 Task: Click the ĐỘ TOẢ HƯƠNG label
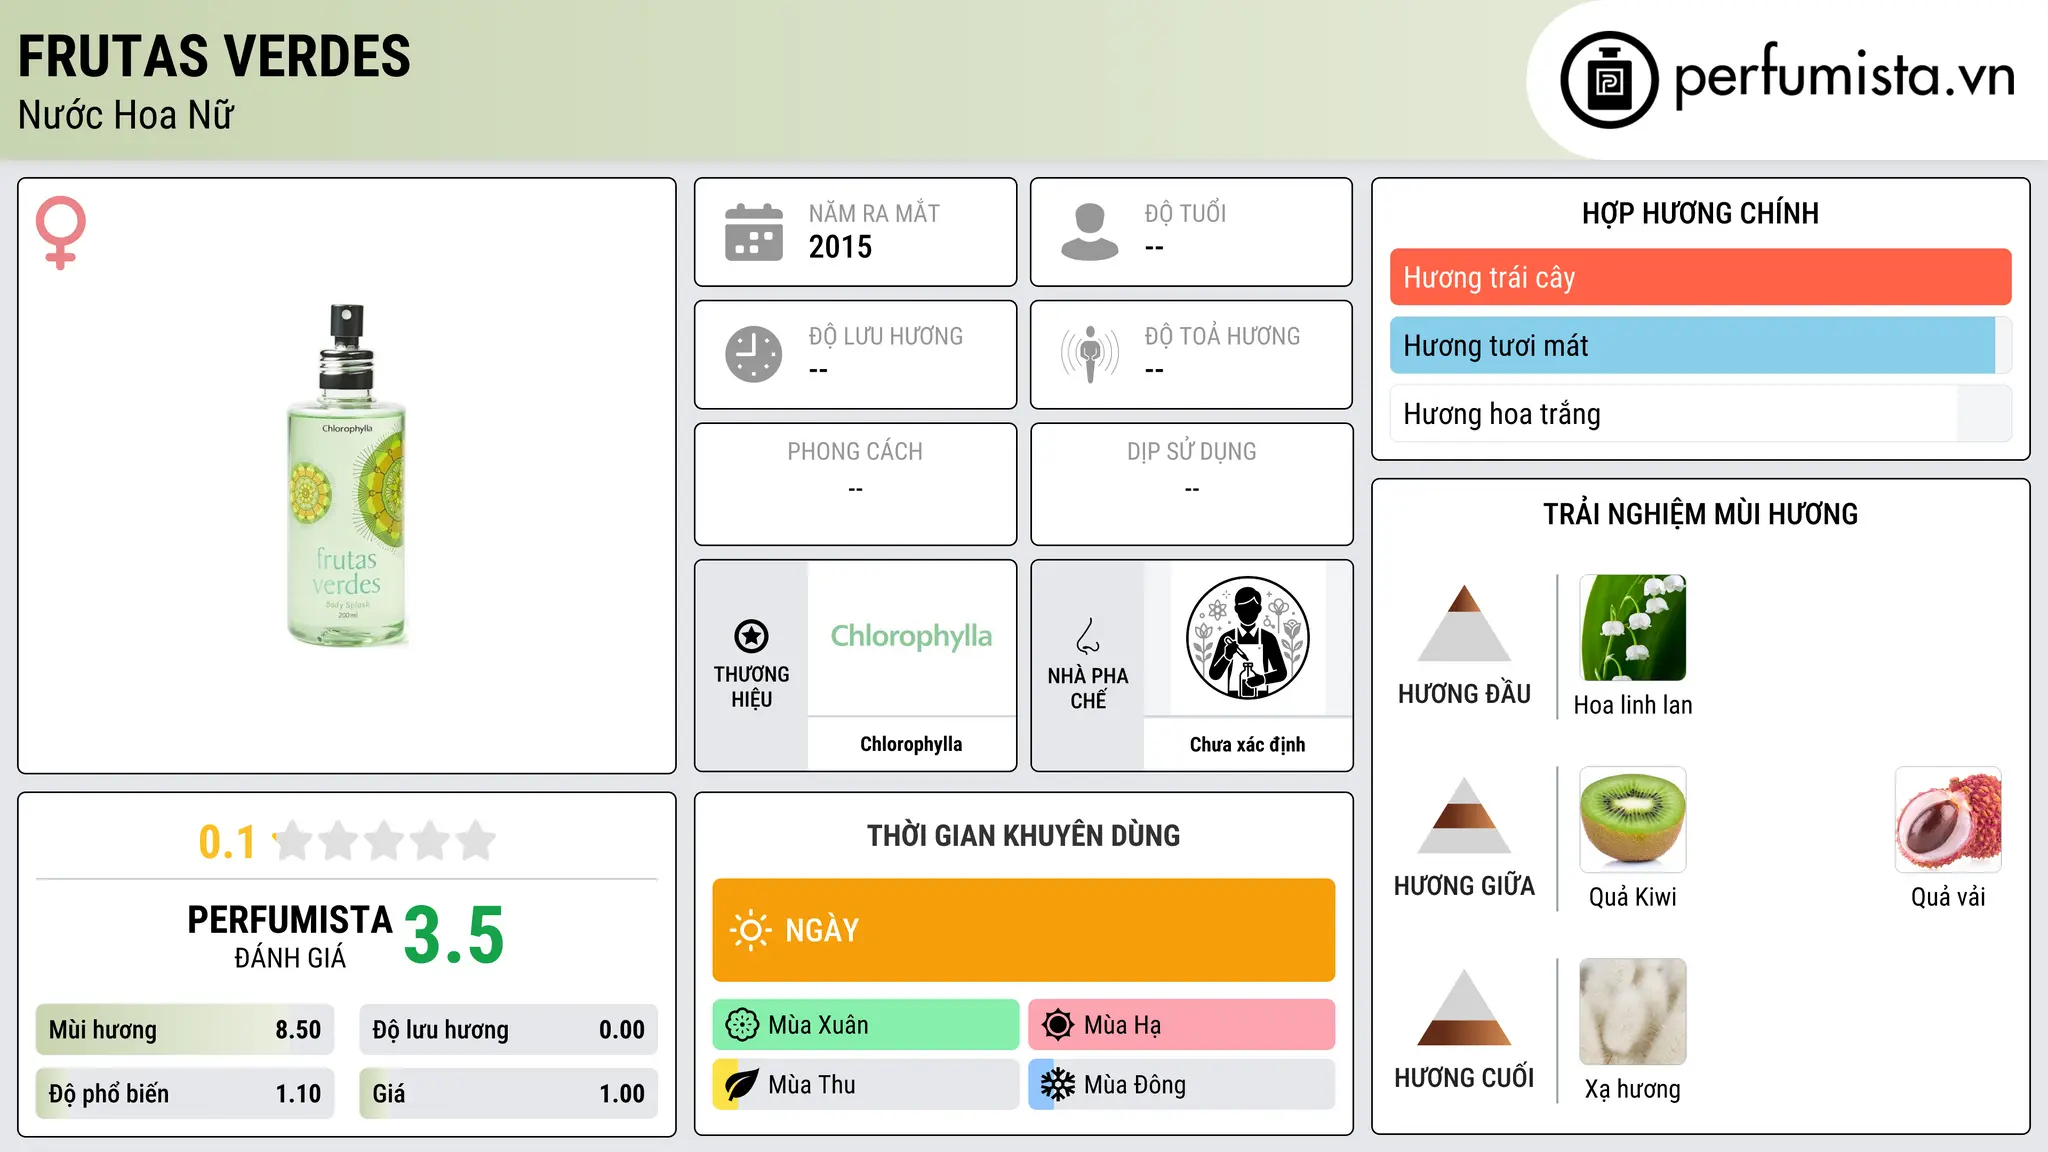[x=1222, y=336]
